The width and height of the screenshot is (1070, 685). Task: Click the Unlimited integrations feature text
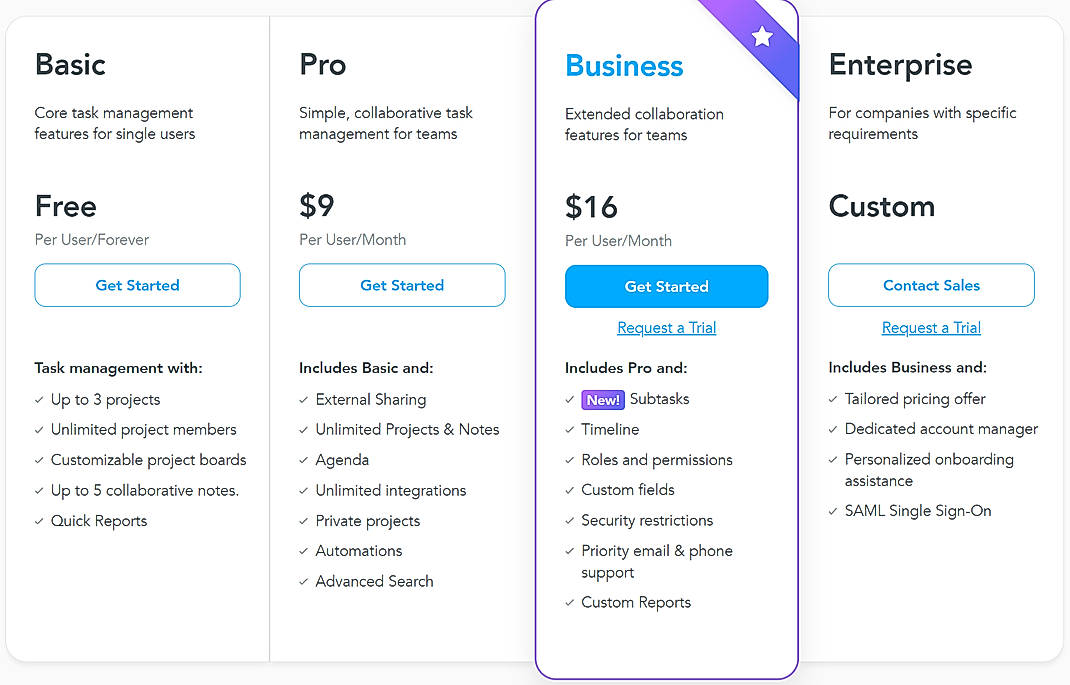pos(391,490)
